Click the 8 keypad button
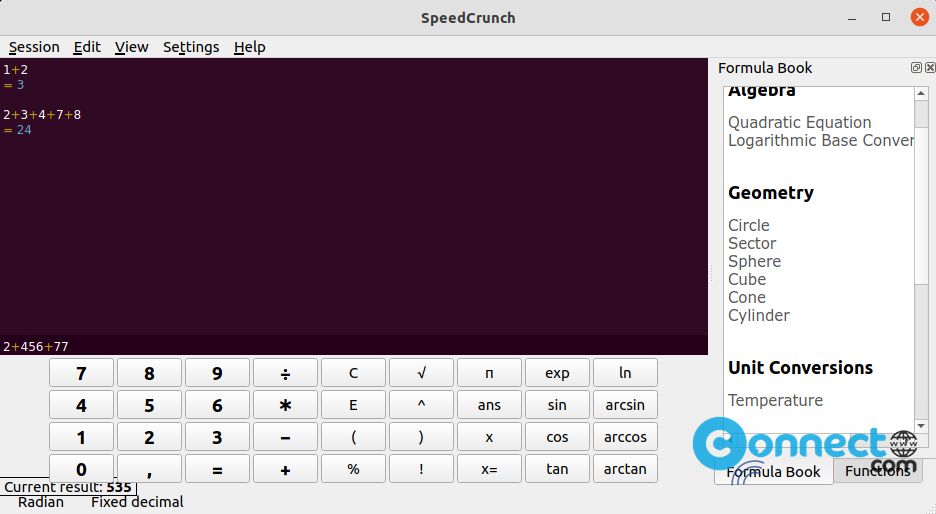Image resolution: width=936 pixels, height=514 pixels. coord(149,373)
